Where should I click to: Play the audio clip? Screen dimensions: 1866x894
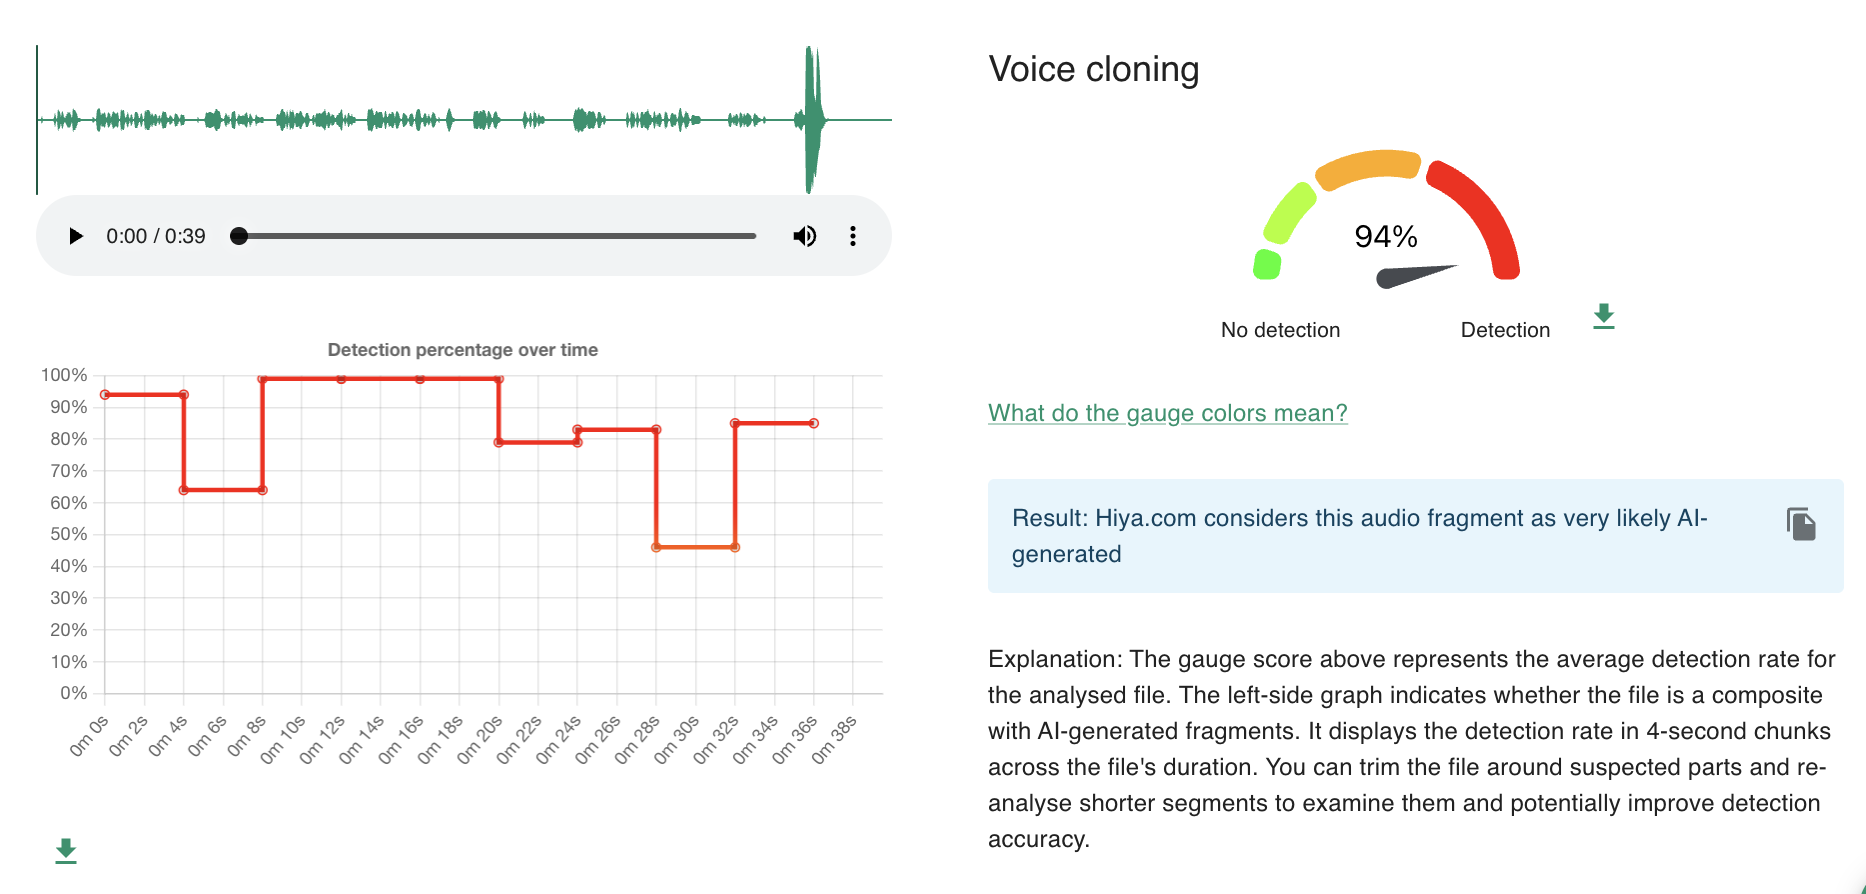[x=76, y=236]
